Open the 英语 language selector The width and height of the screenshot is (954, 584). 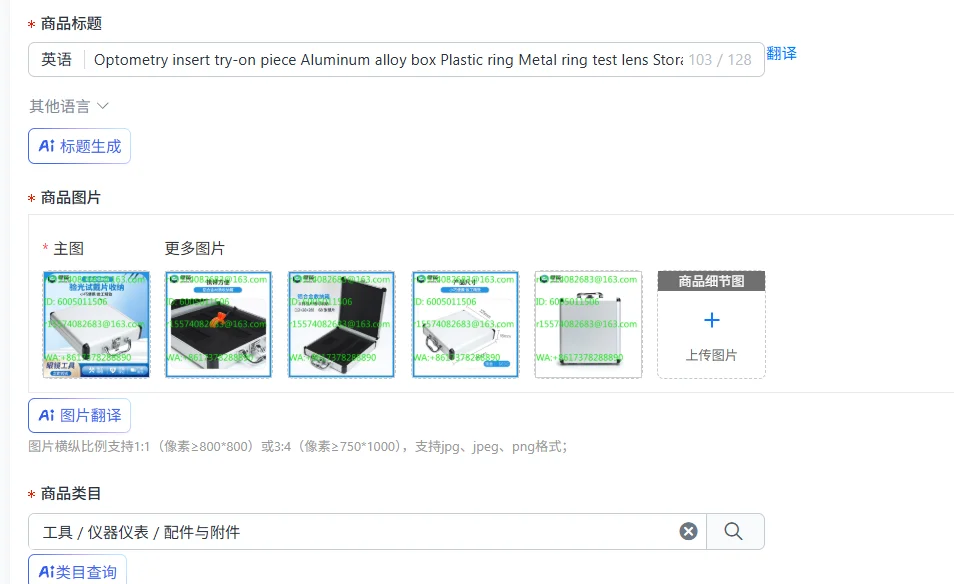coord(56,60)
